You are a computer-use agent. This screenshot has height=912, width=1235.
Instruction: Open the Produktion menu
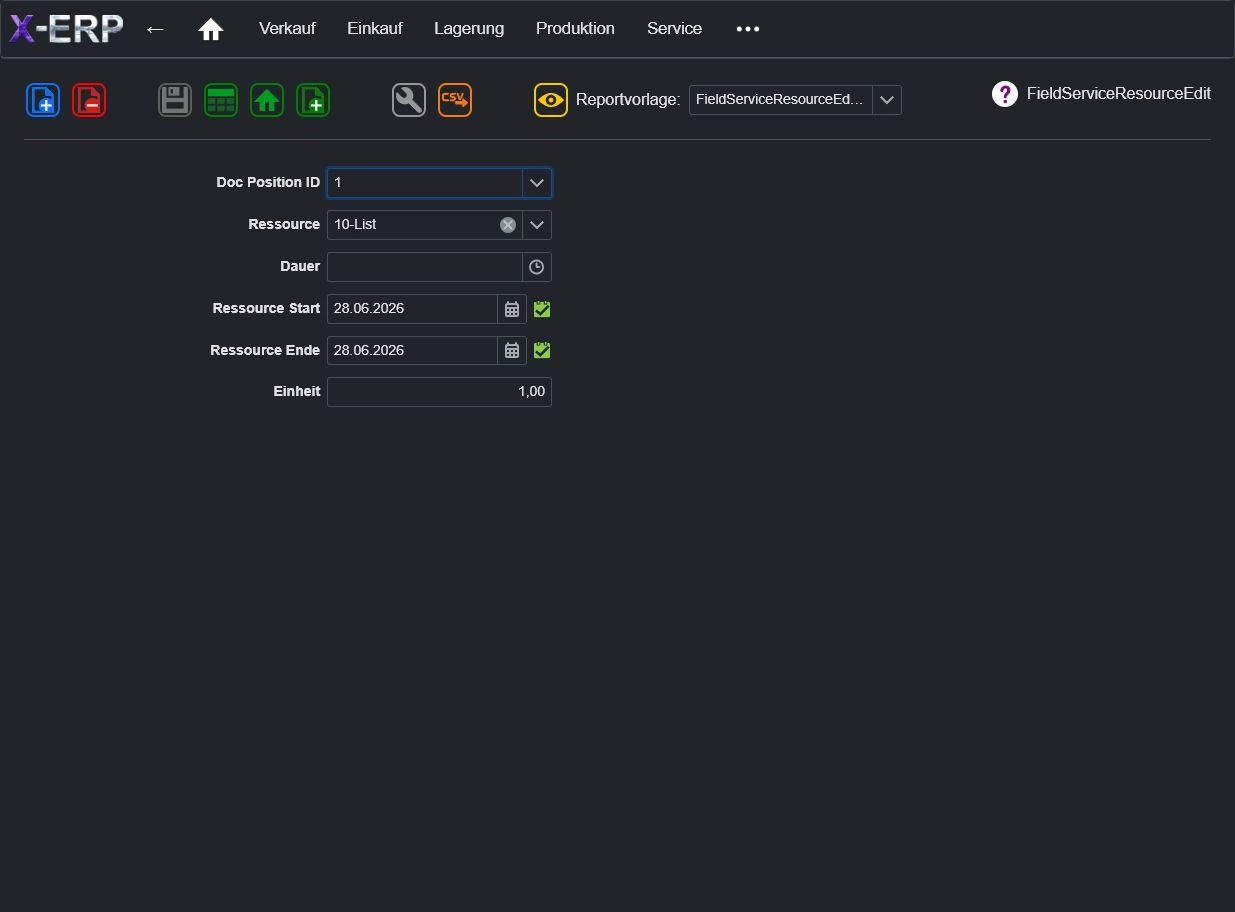coord(575,29)
